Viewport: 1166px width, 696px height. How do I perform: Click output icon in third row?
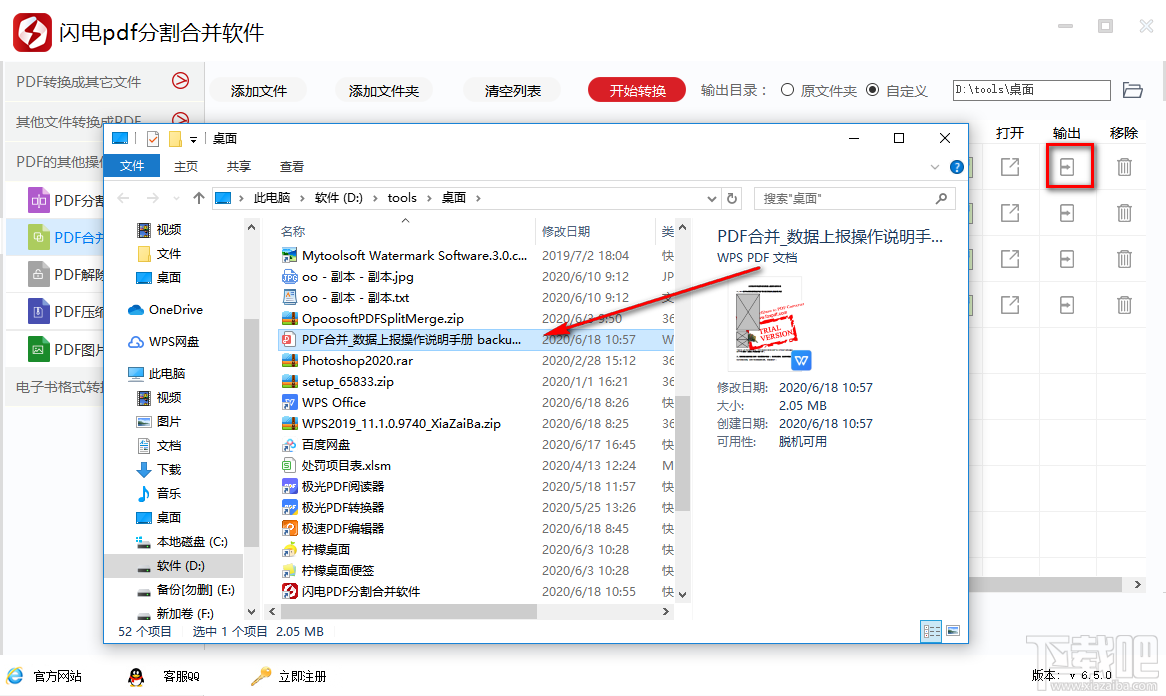coord(1066,259)
